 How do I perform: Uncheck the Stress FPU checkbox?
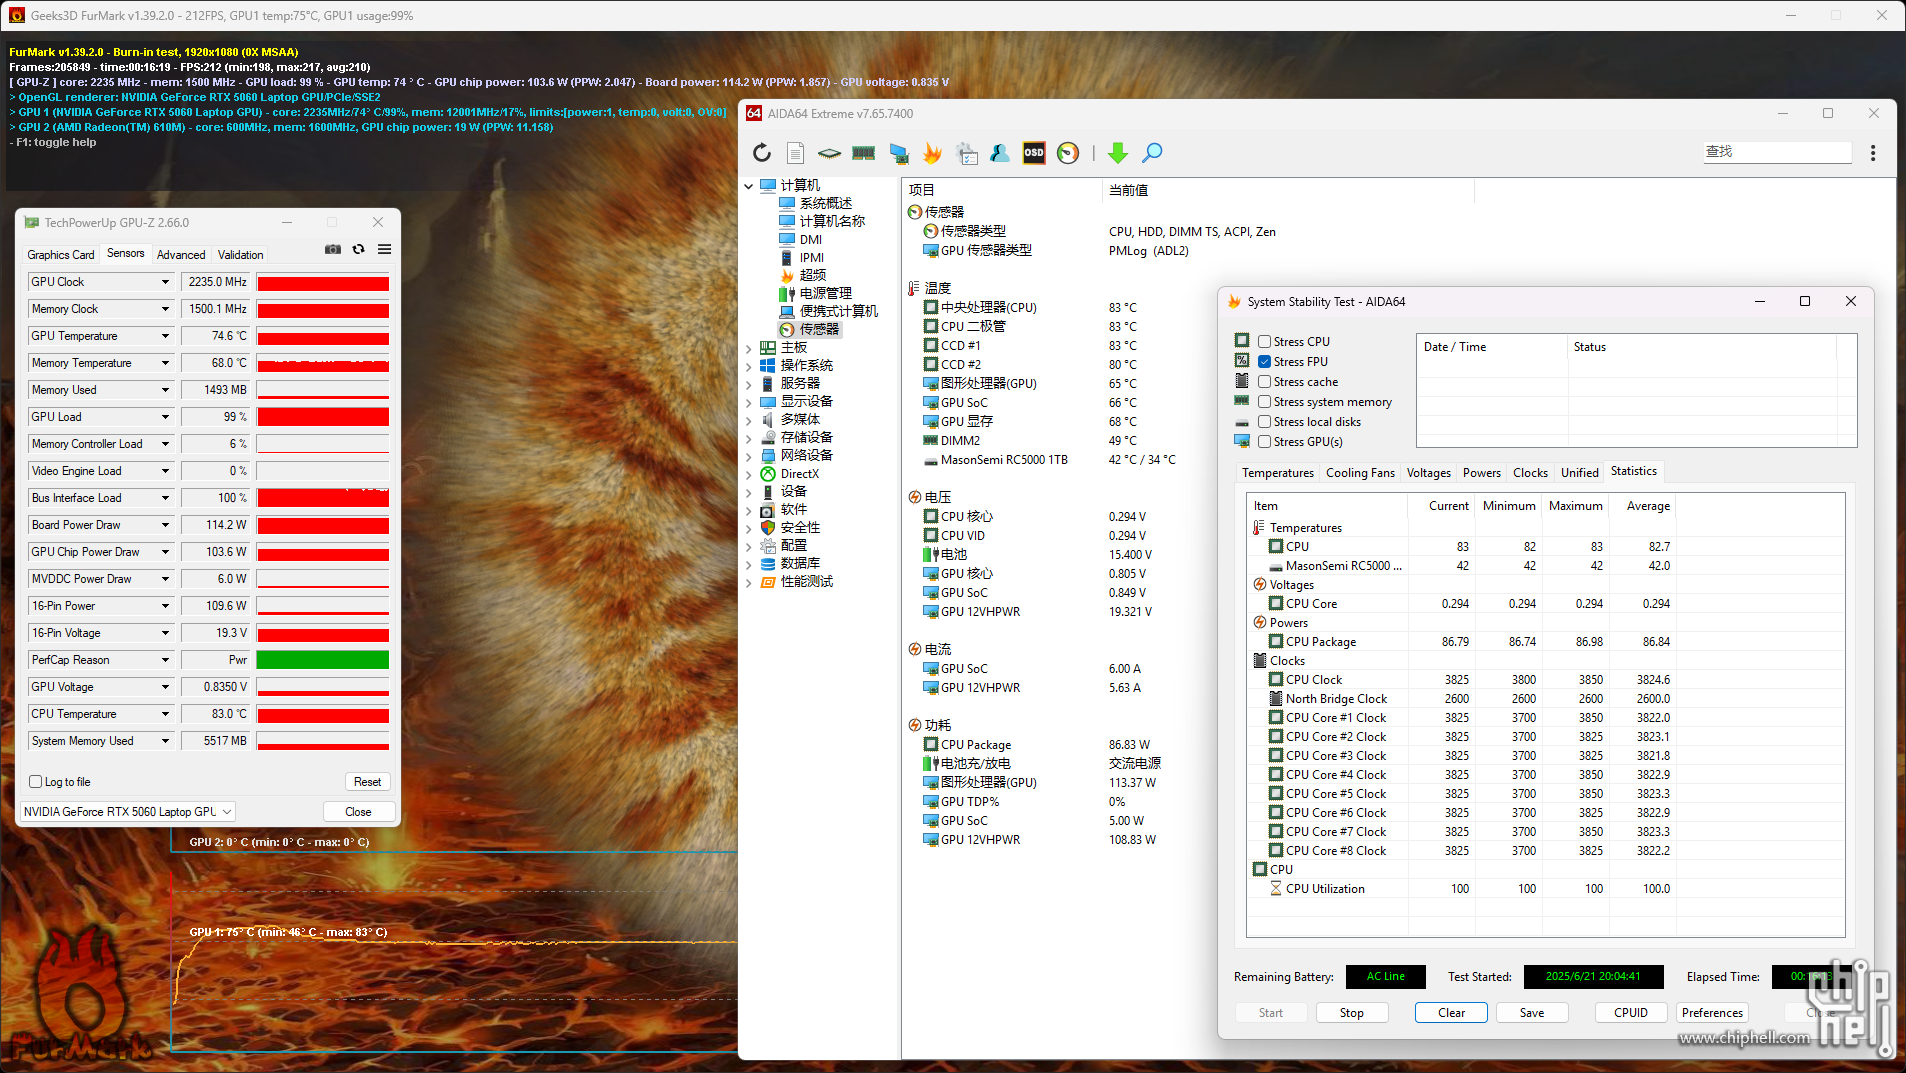click(1264, 362)
